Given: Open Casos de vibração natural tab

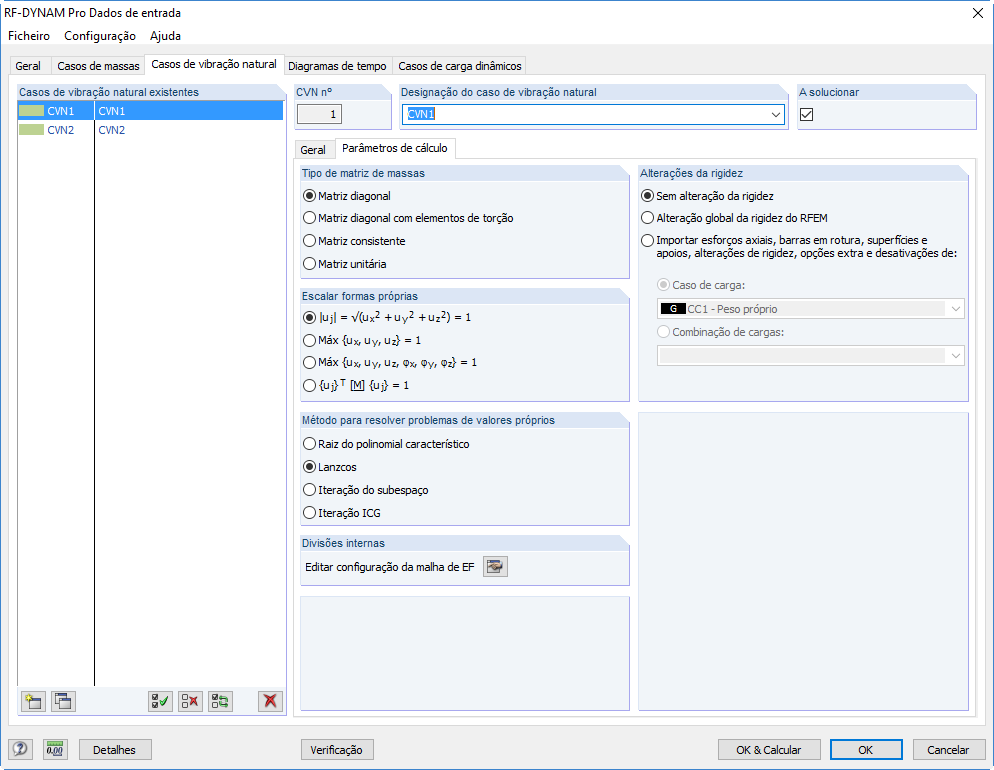Looking at the screenshot, I should [x=214, y=64].
